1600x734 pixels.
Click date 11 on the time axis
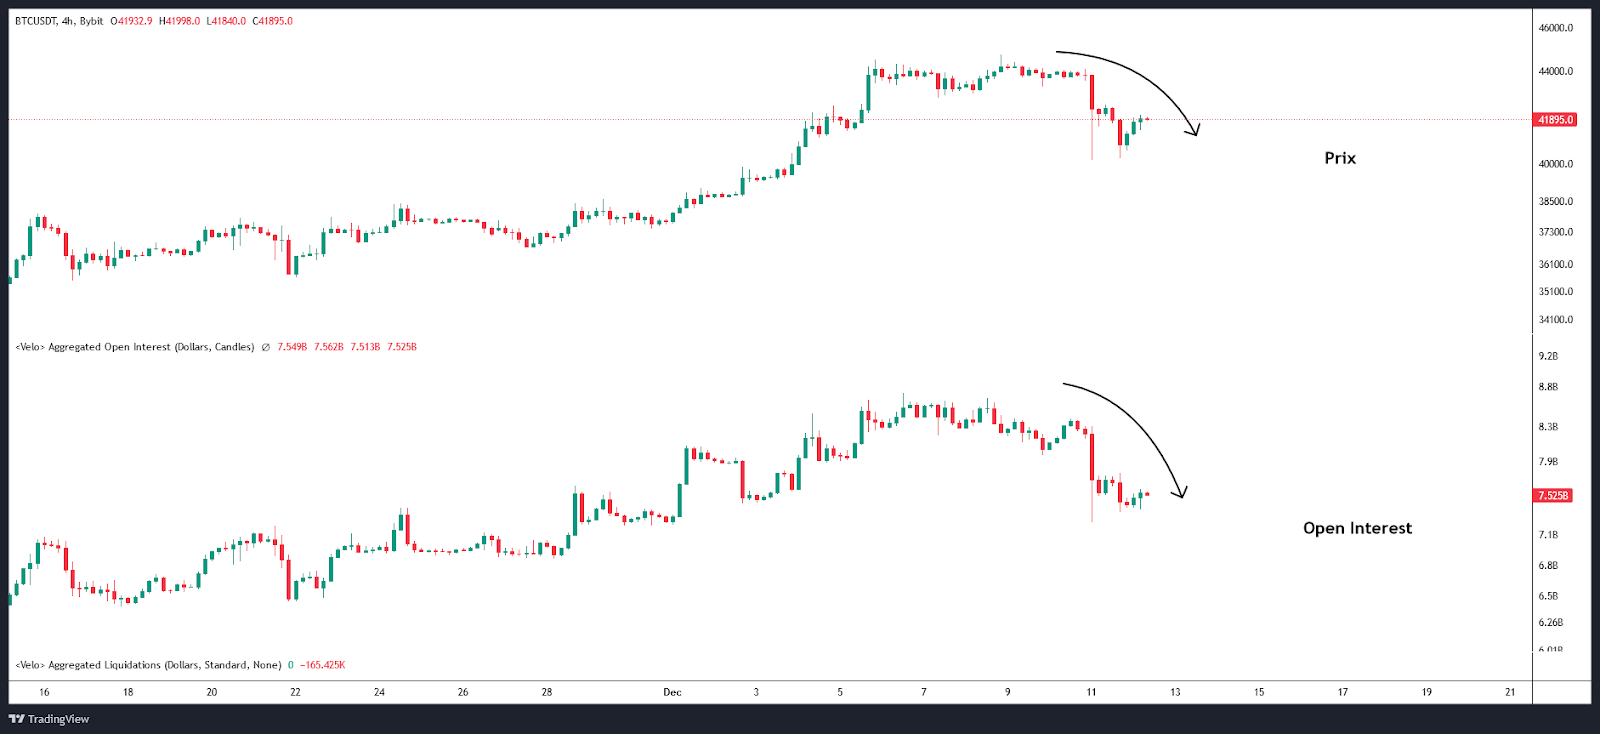(1091, 692)
